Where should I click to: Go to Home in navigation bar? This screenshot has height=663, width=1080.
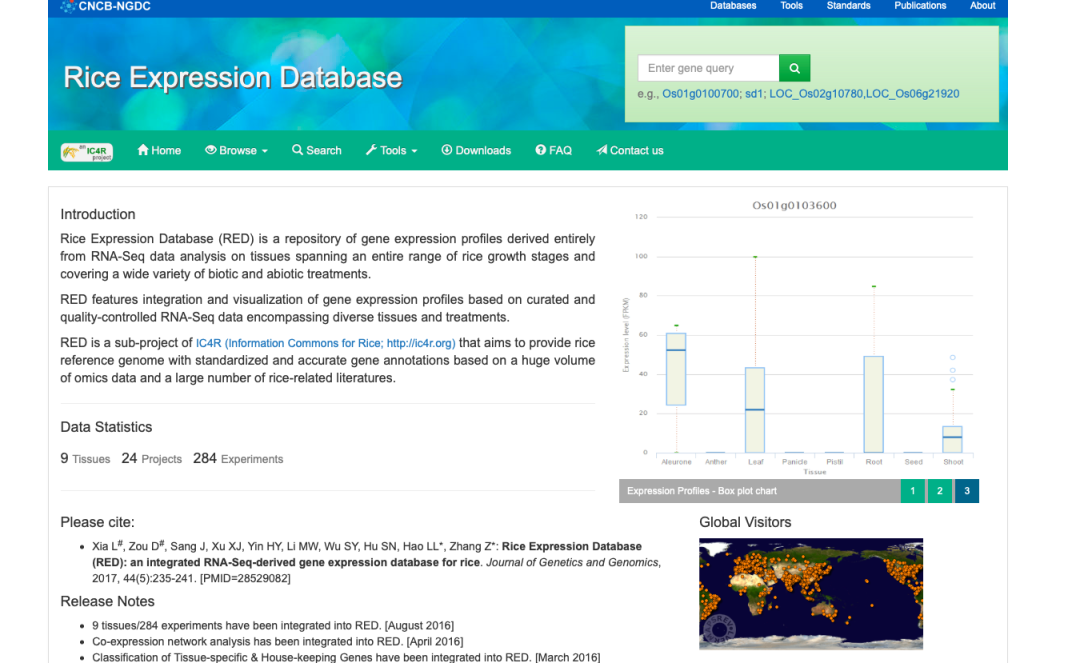(x=159, y=151)
